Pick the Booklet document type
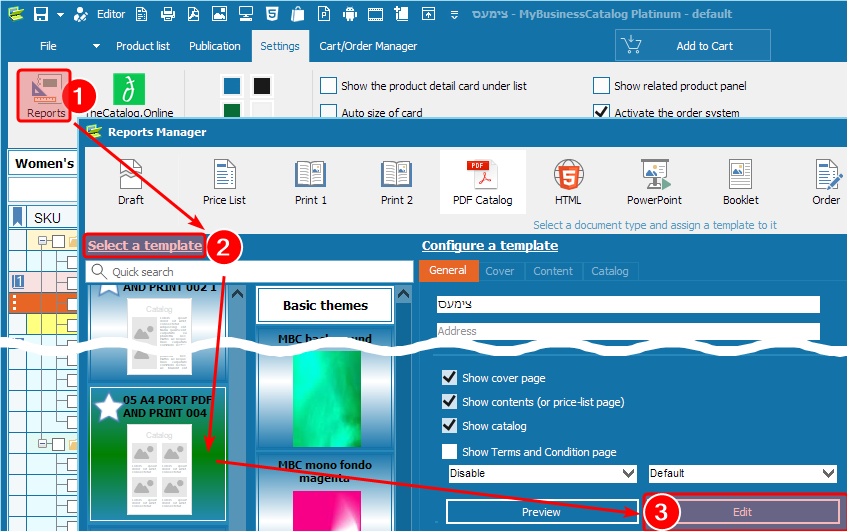 [x=740, y=181]
